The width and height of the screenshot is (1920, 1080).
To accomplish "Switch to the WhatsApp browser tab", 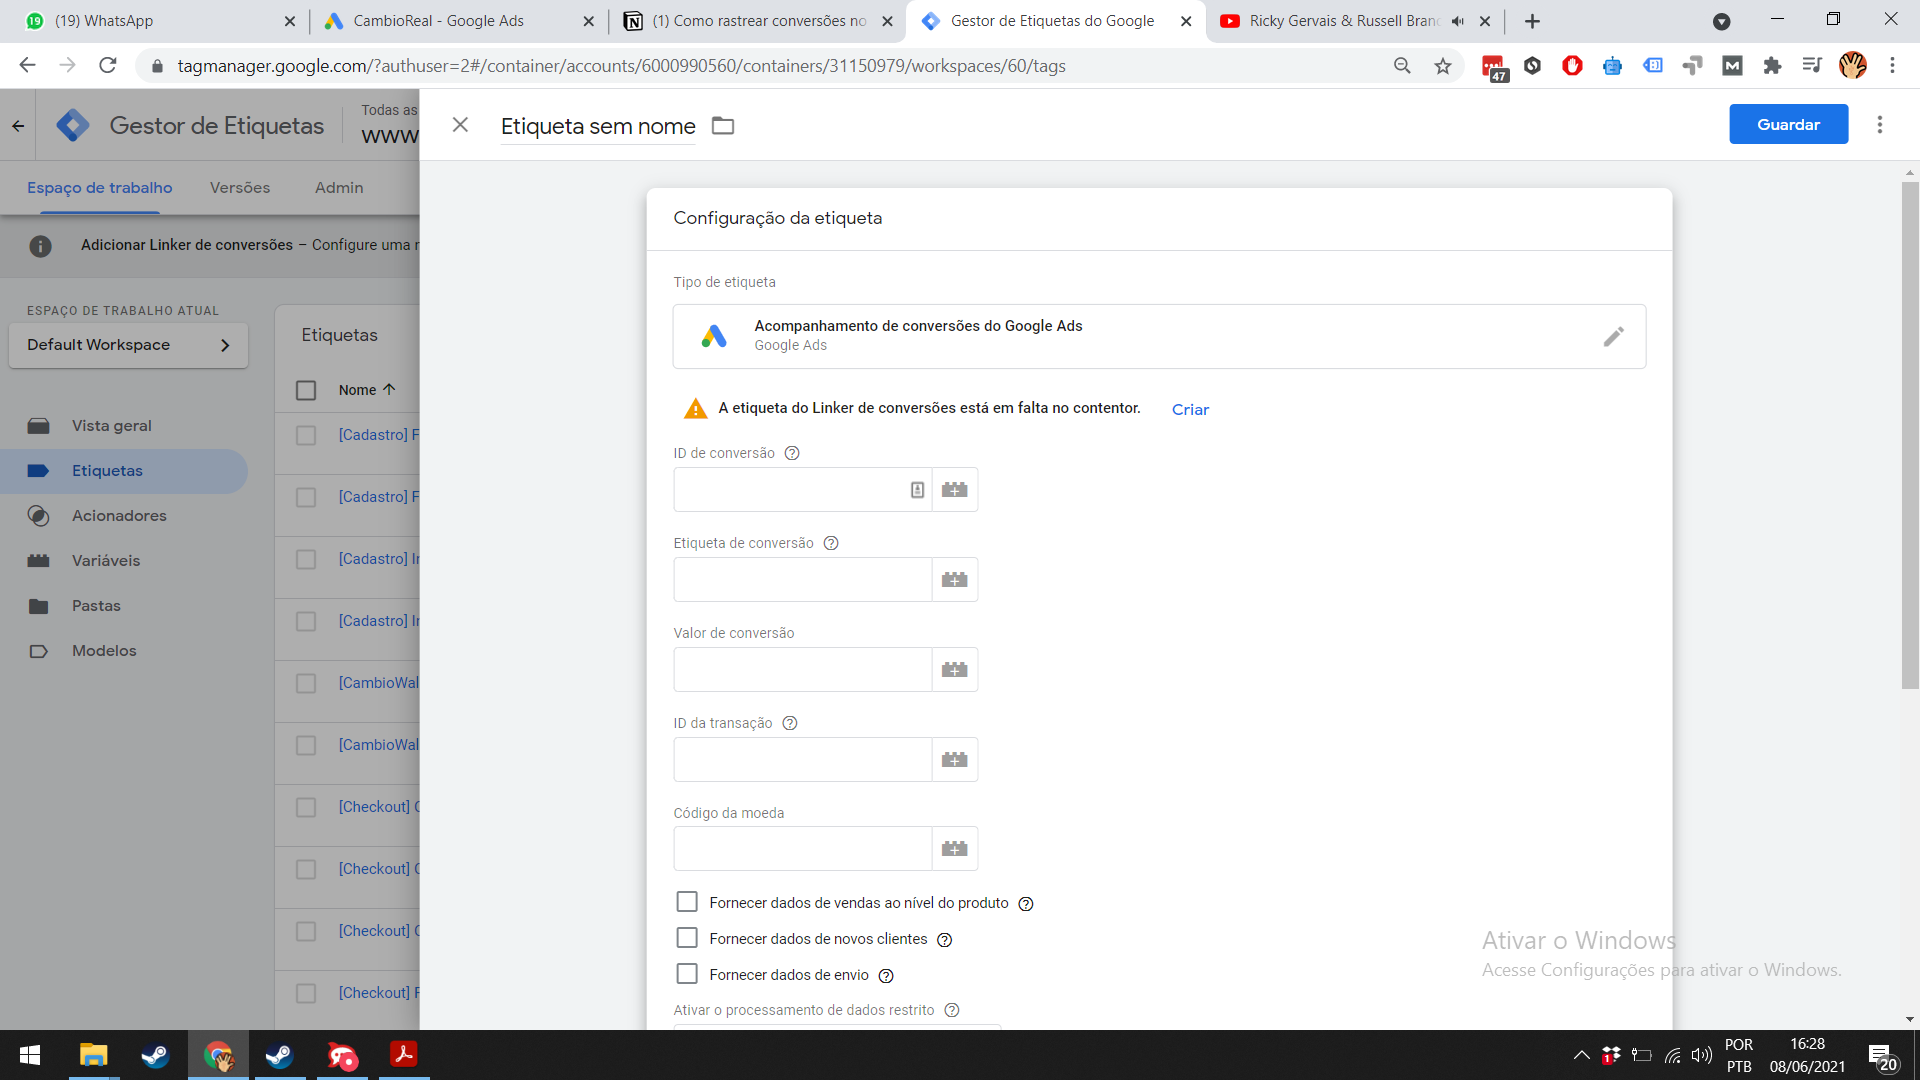I will click(160, 21).
